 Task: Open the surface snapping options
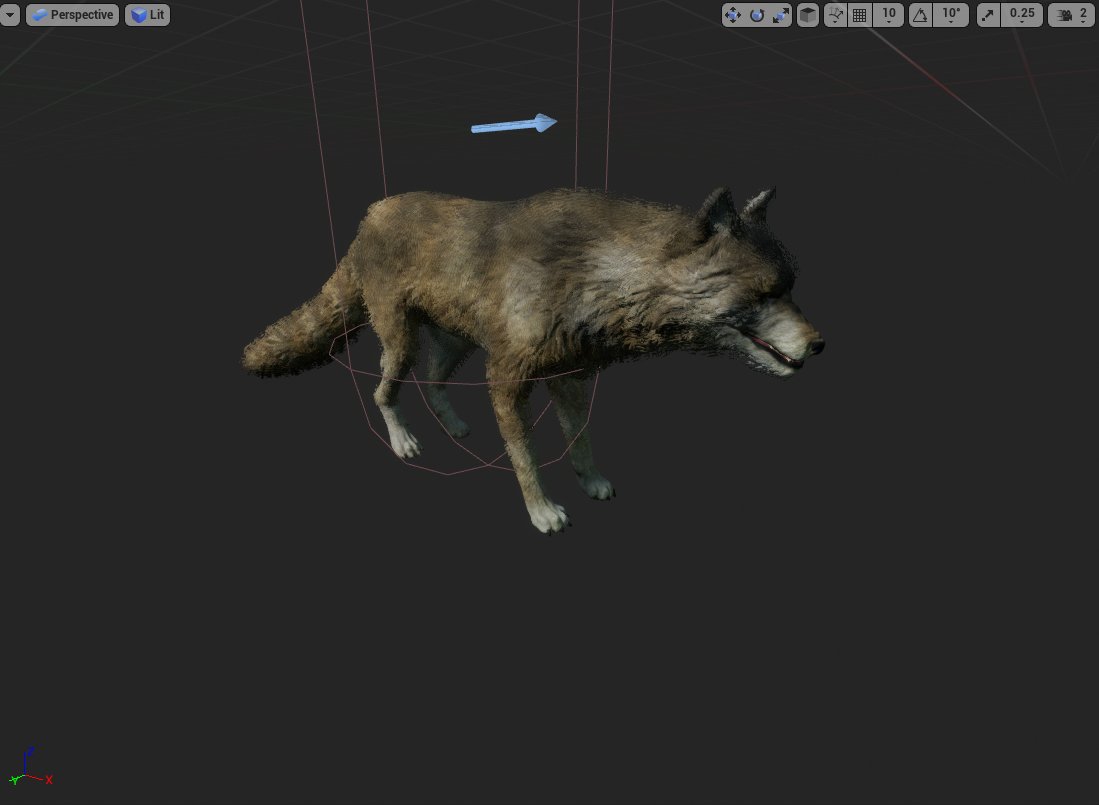835,15
